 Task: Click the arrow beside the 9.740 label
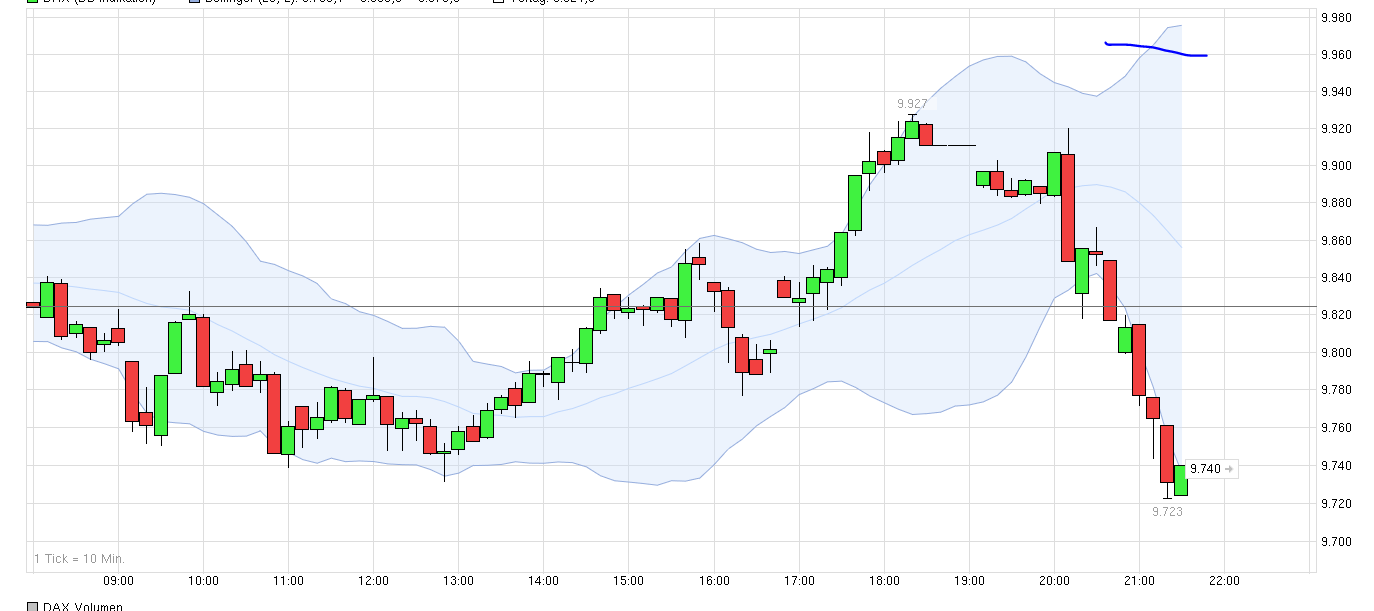1230,468
